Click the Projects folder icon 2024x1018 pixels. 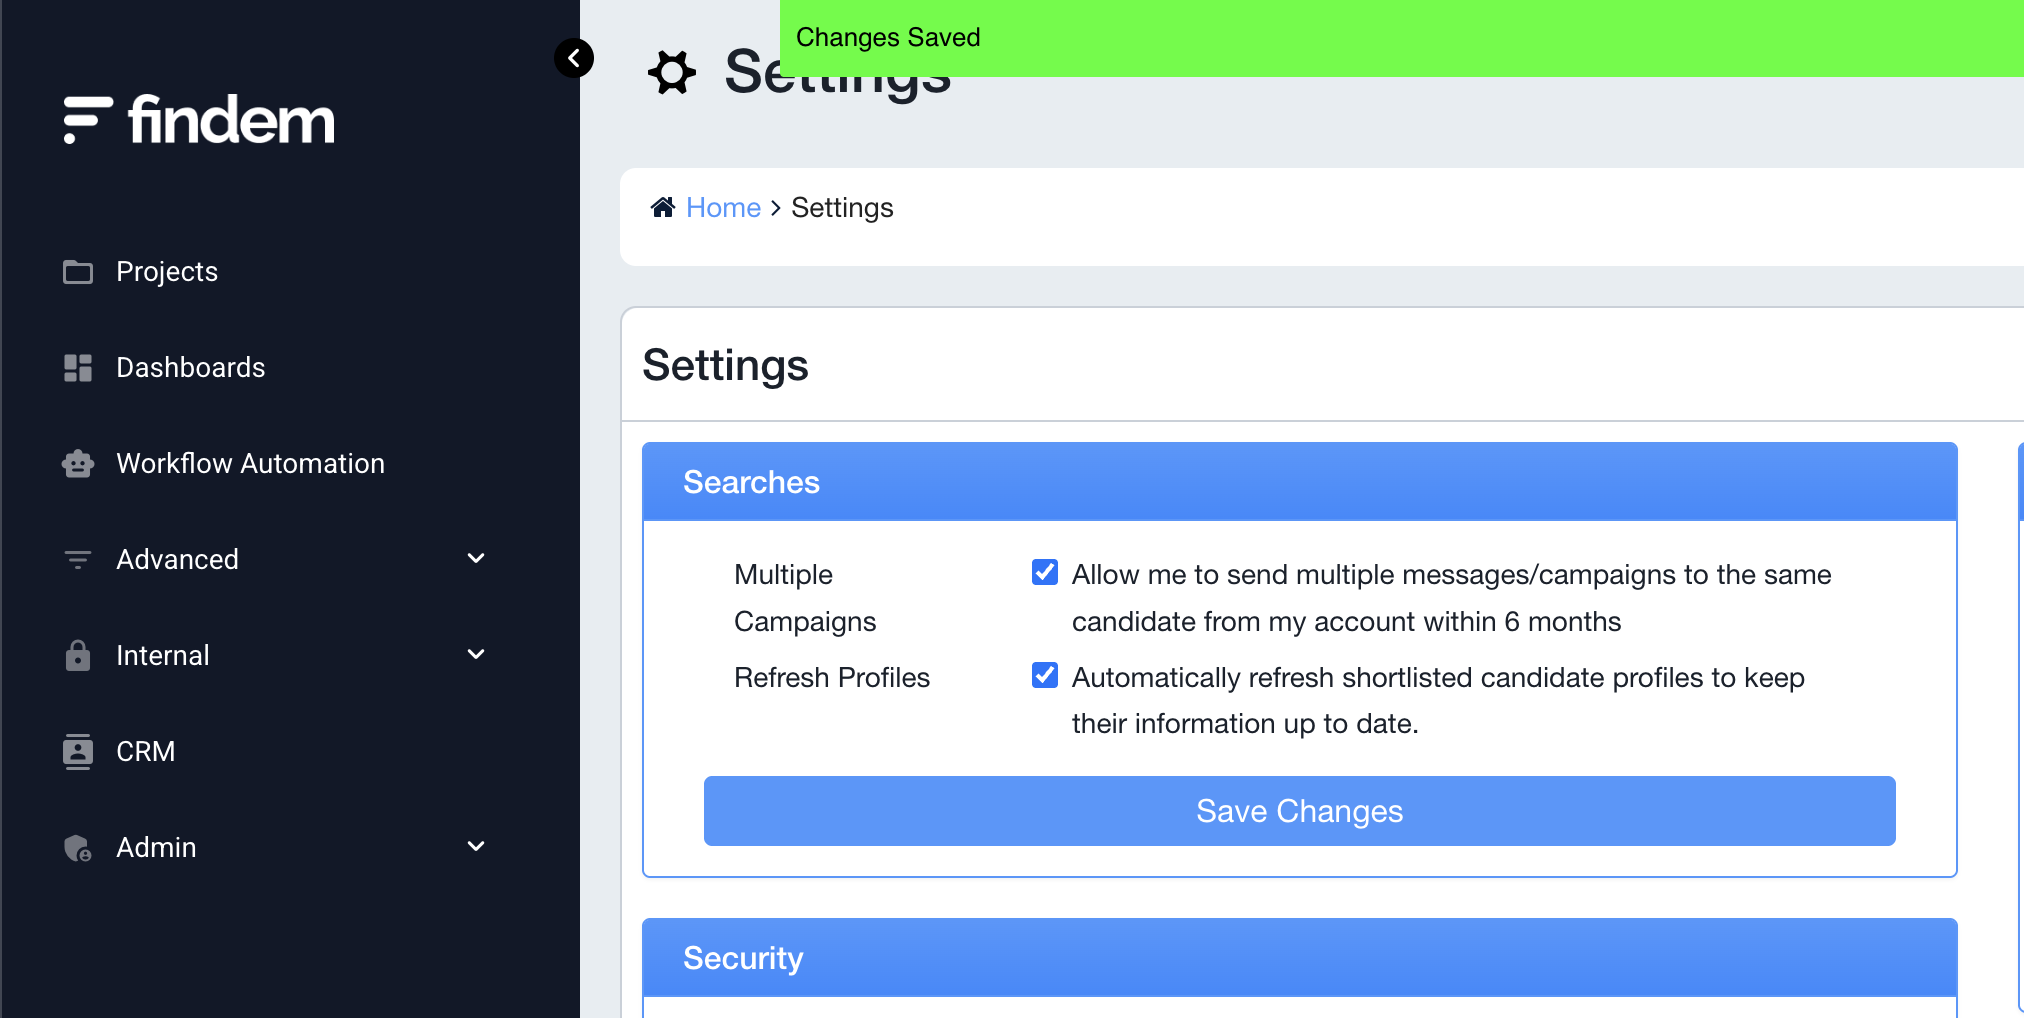coord(78,272)
